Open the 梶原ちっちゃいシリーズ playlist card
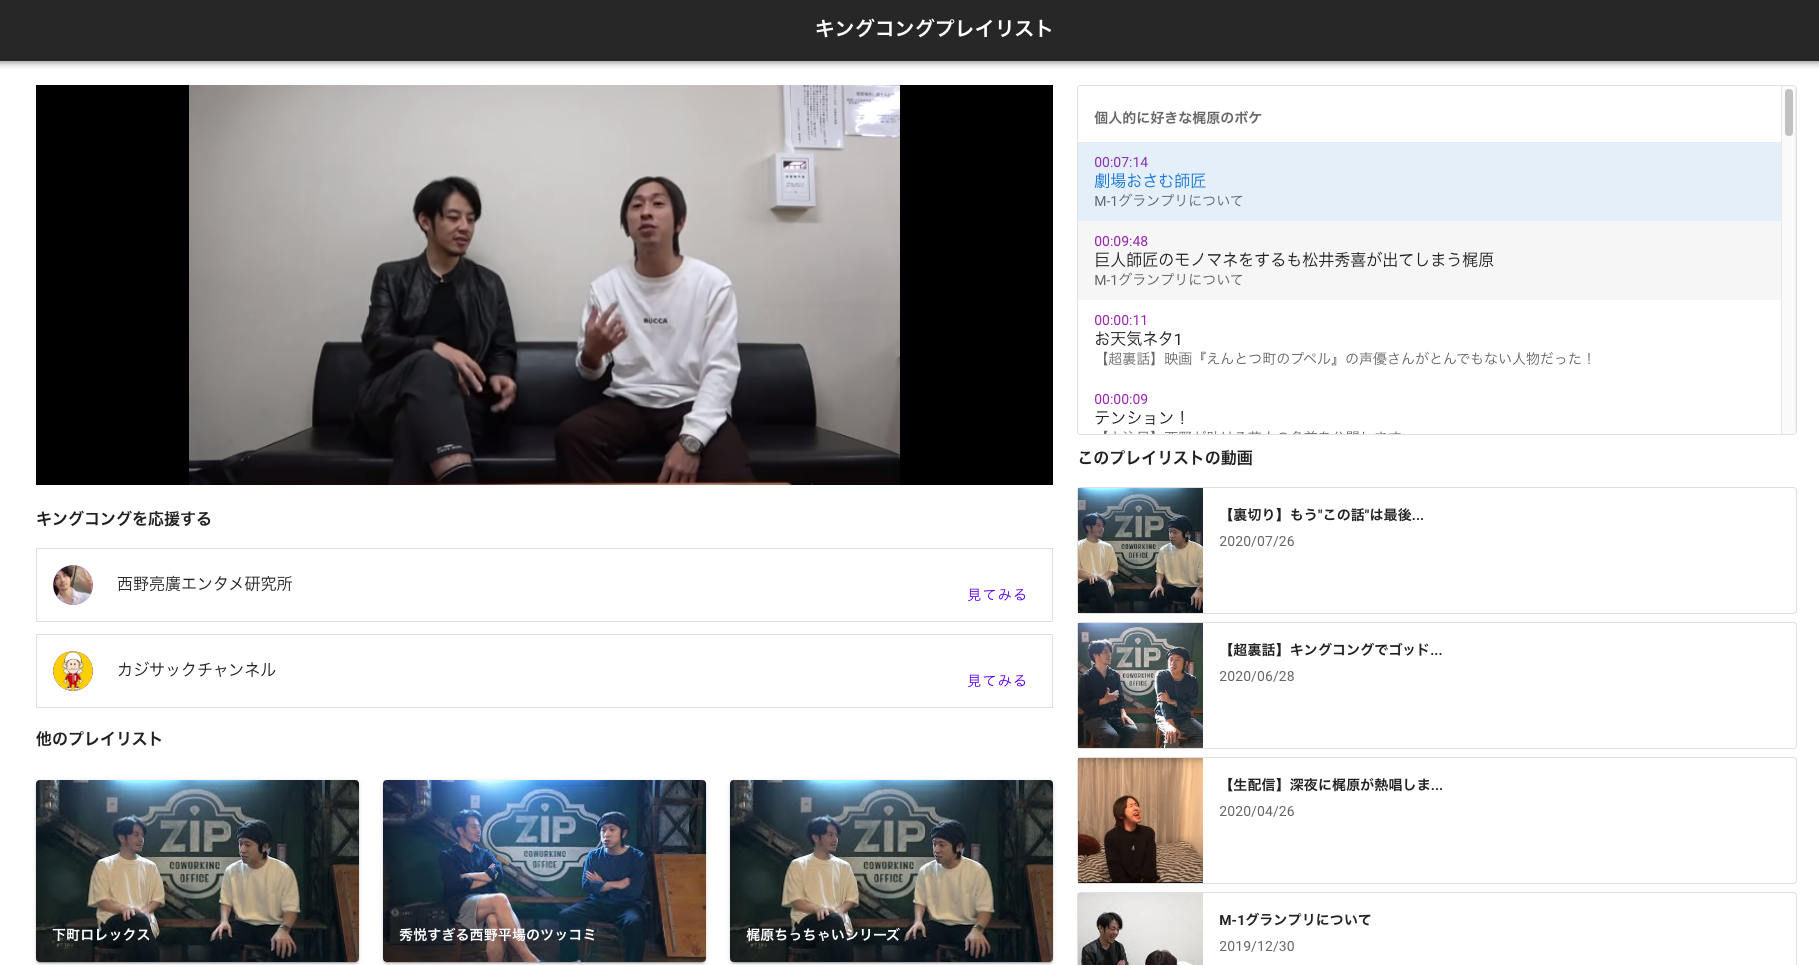The height and width of the screenshot is (965, 1819). coord(891,870)
